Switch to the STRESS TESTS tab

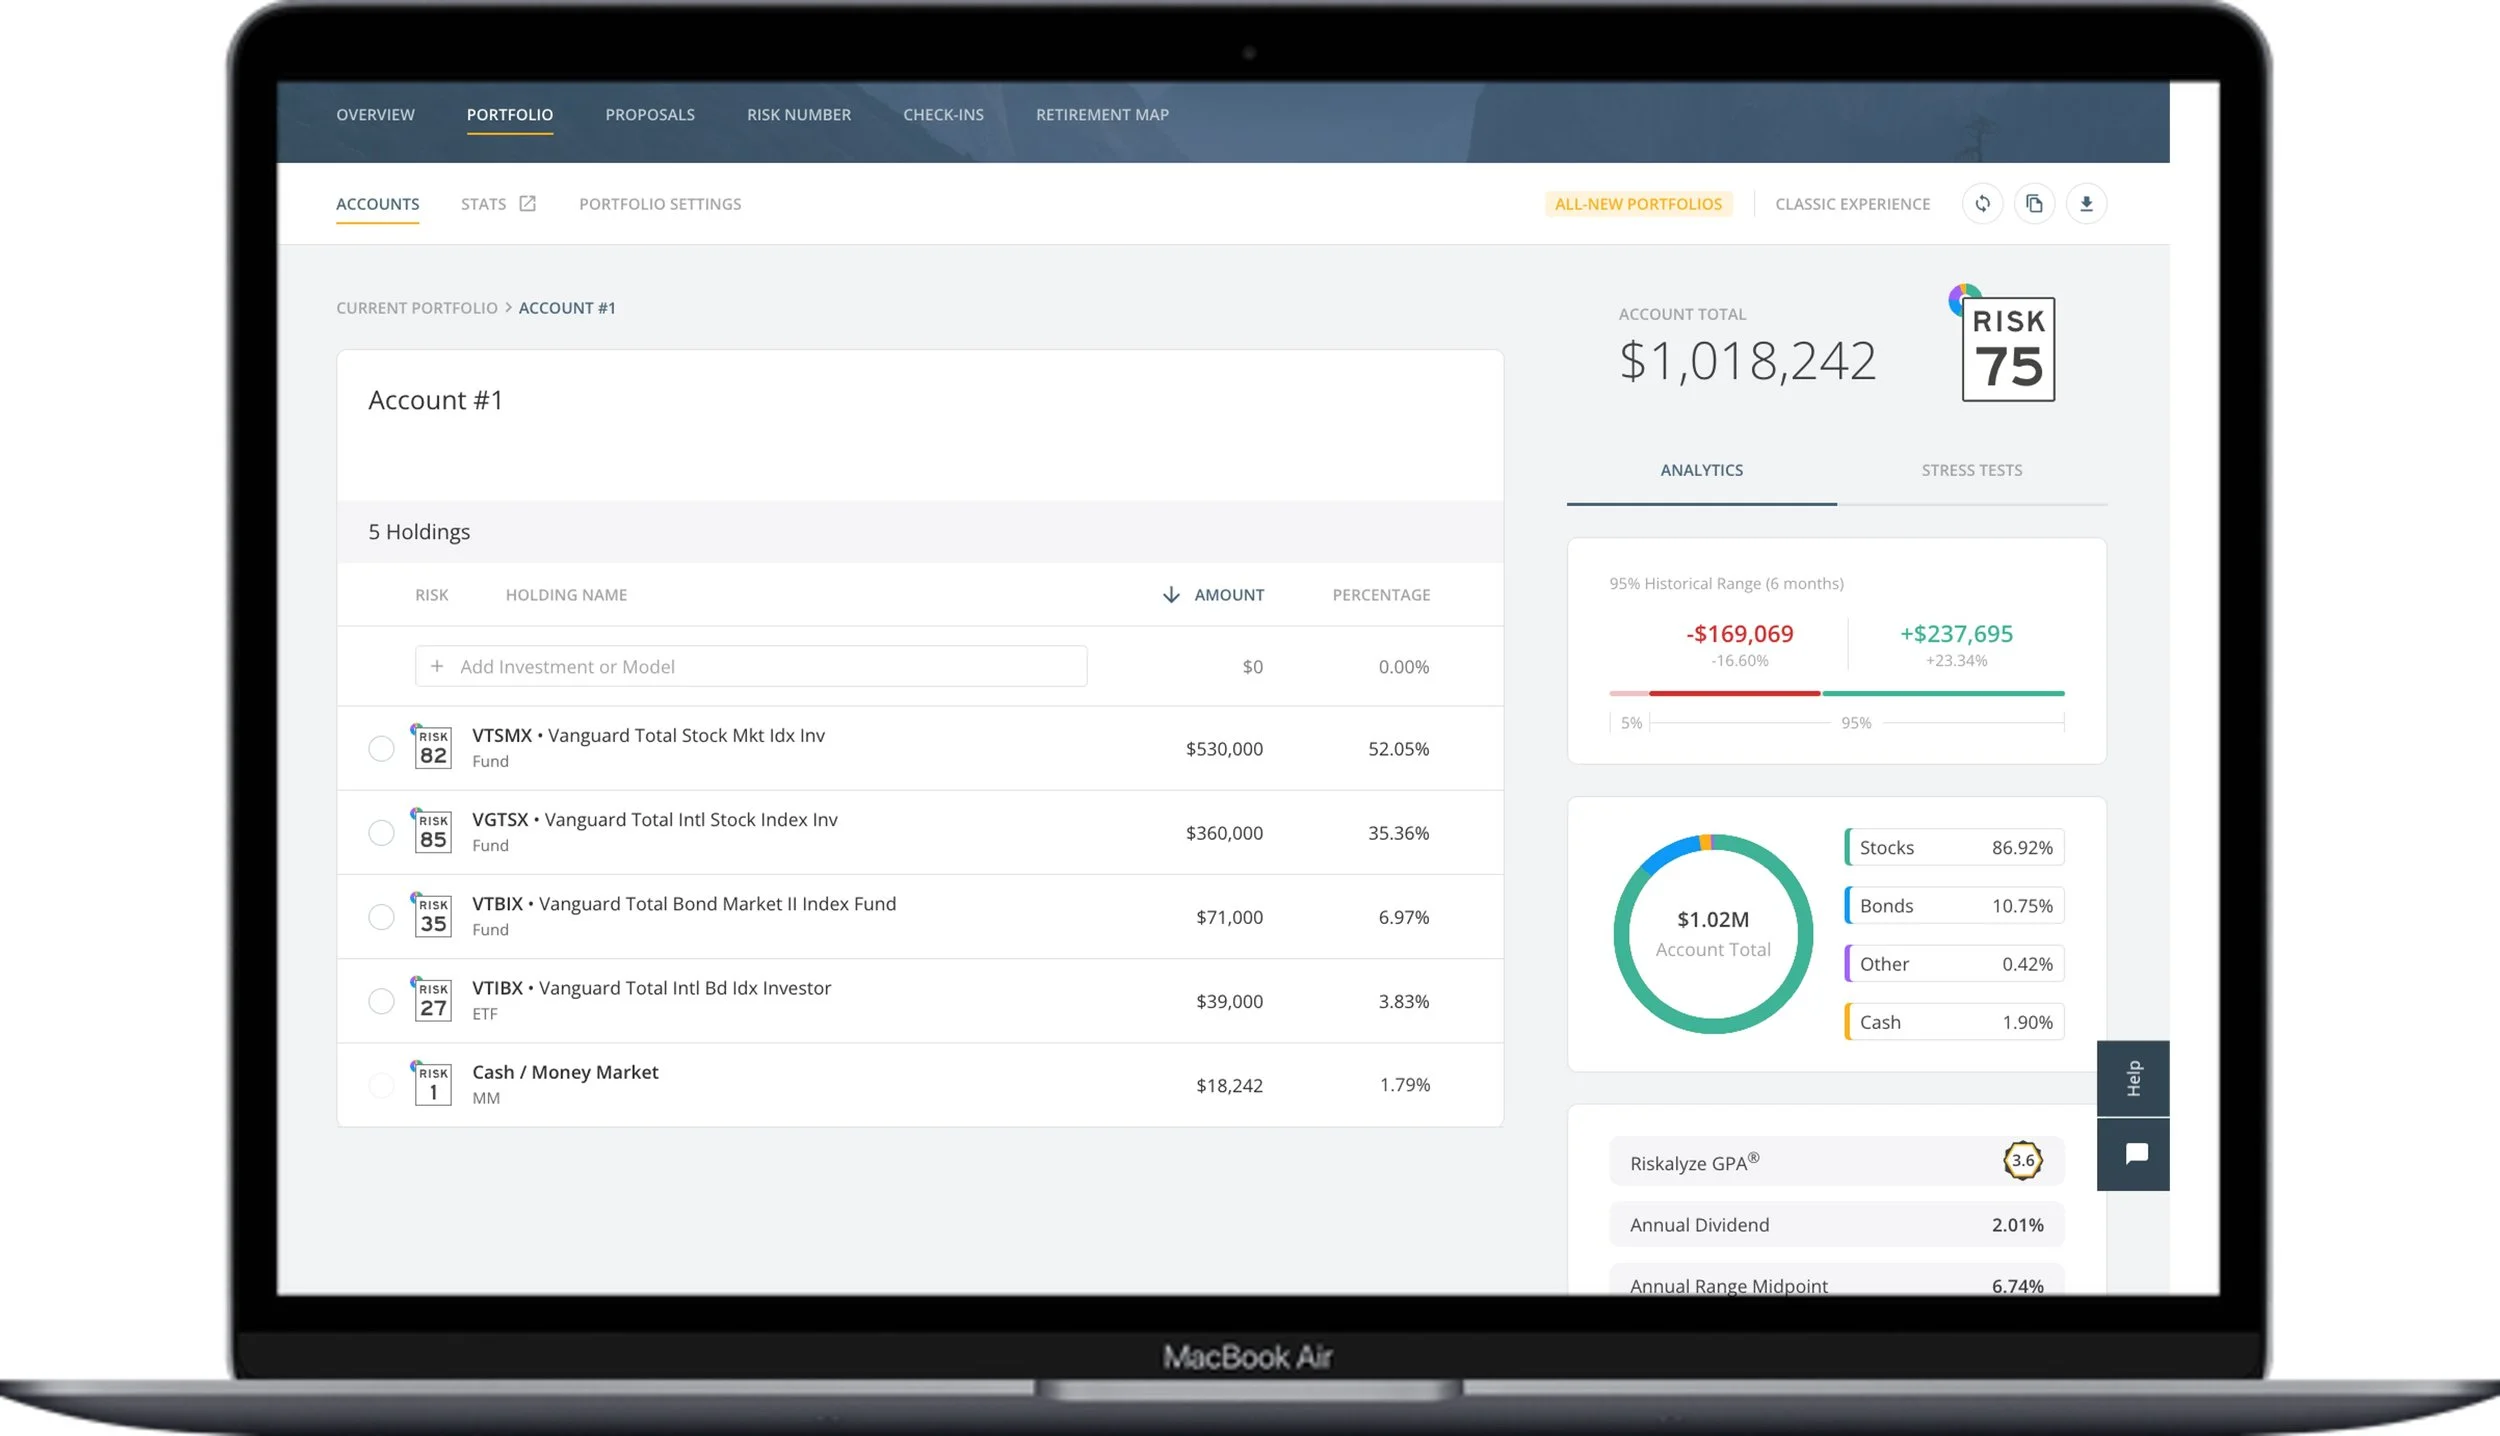tap(1971, 470)
